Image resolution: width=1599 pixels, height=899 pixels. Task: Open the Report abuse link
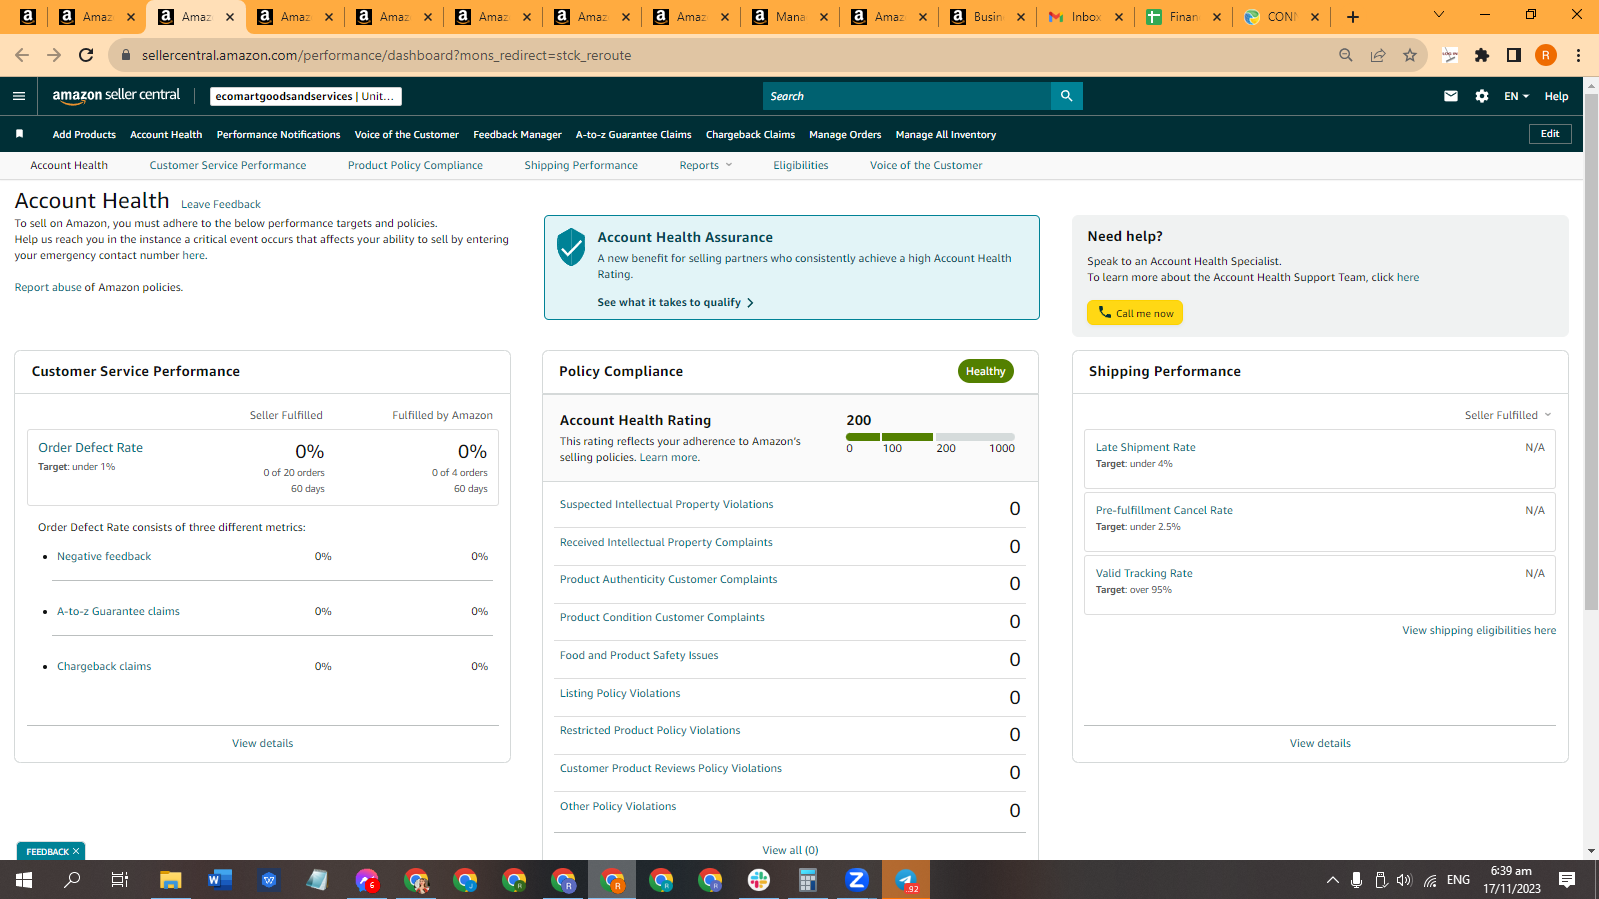click(48, 287)
